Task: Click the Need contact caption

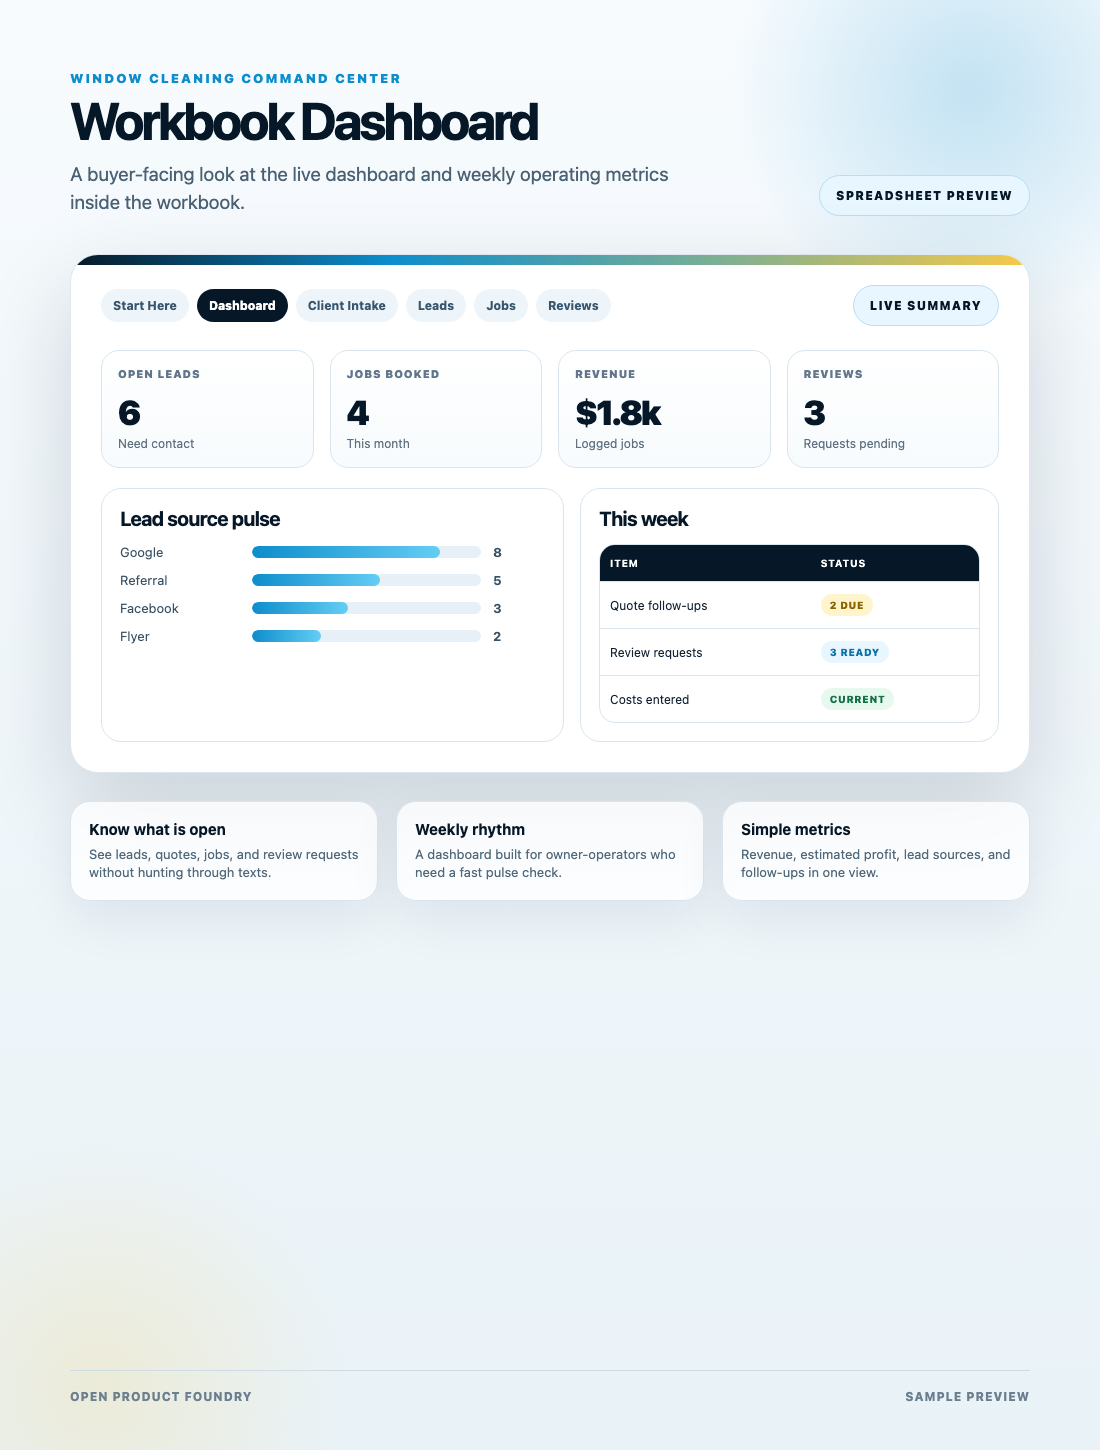Action: click(x=156, y=444)
